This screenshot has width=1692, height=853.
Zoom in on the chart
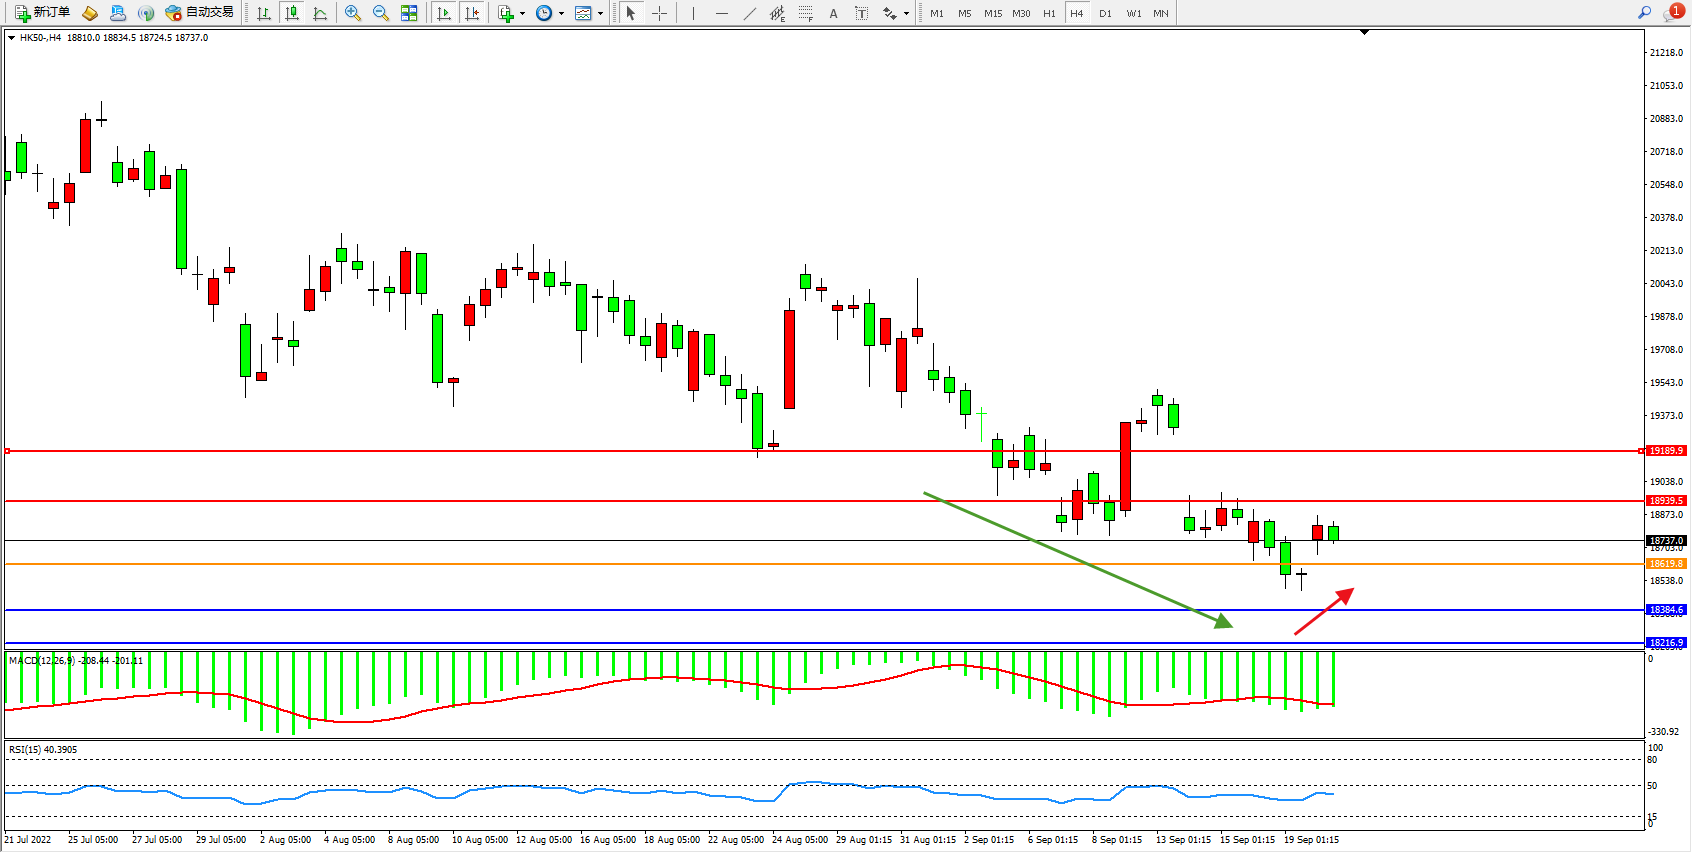coord(353,13)
